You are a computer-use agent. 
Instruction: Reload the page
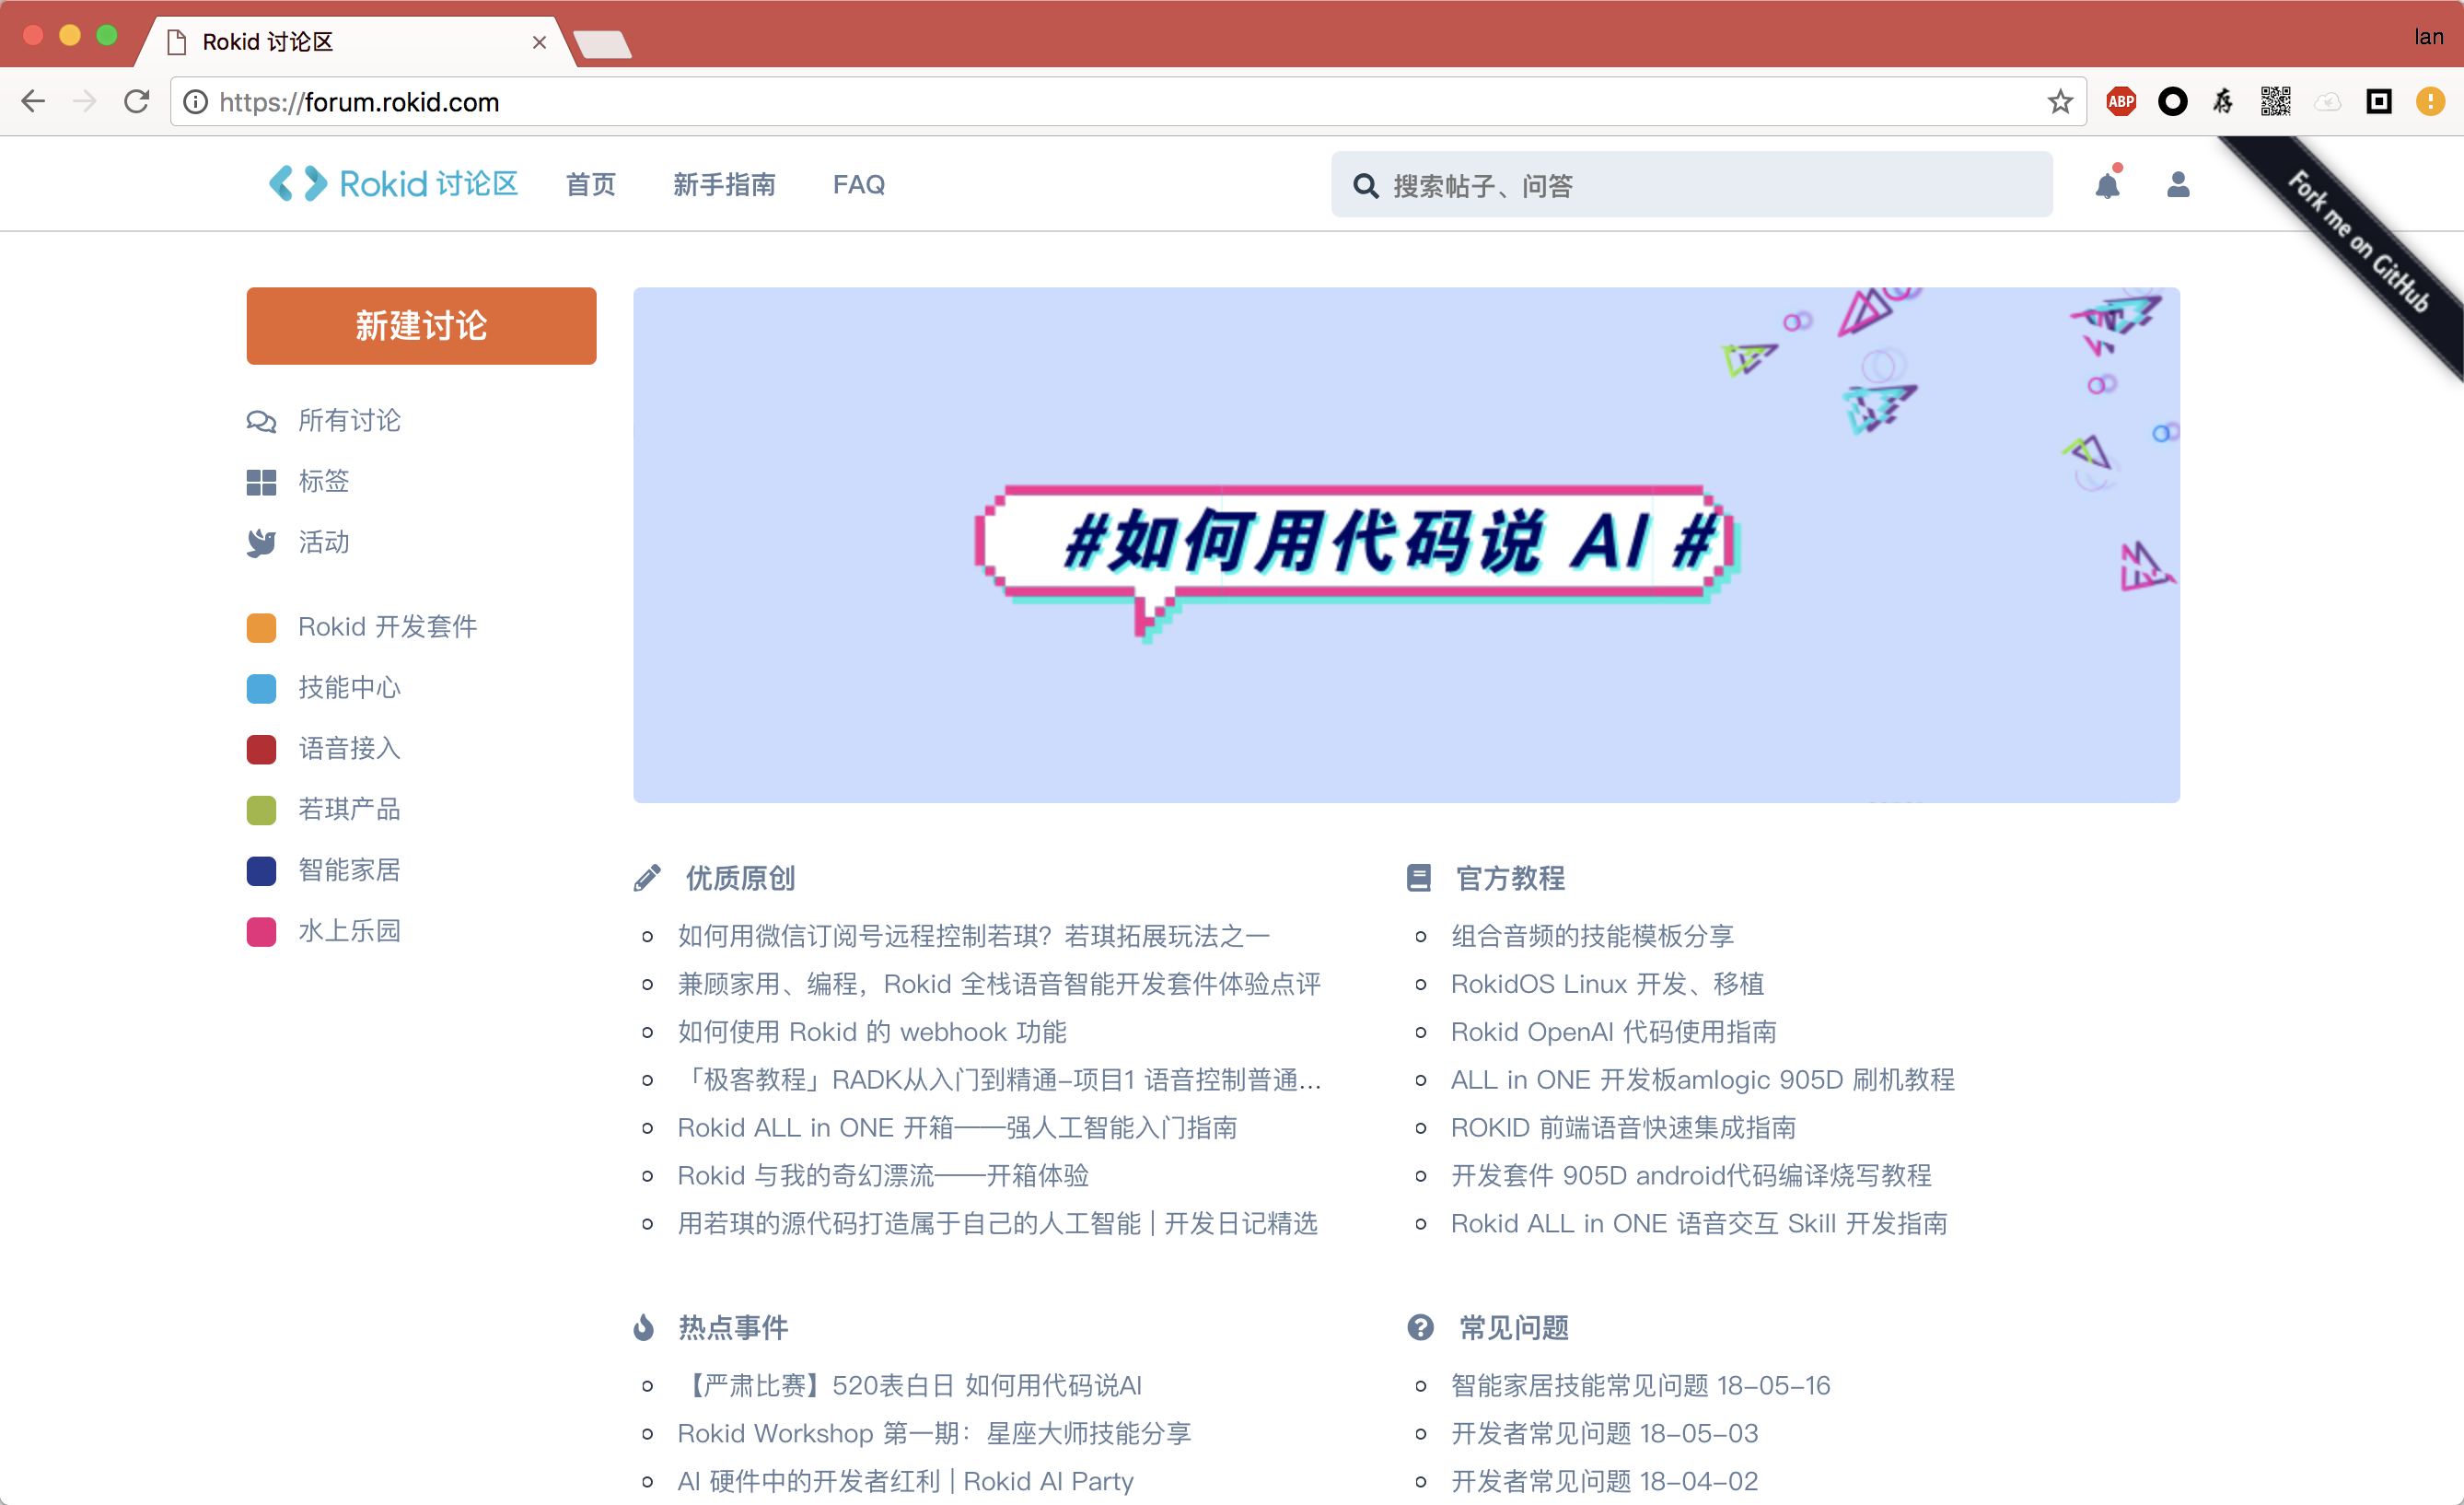[137, 102]
